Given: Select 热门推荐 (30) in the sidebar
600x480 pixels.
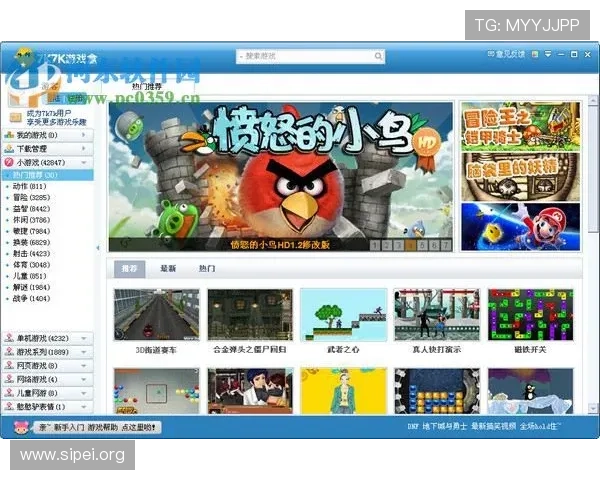Looking at the screenshot, I should (x=47, y=175).
